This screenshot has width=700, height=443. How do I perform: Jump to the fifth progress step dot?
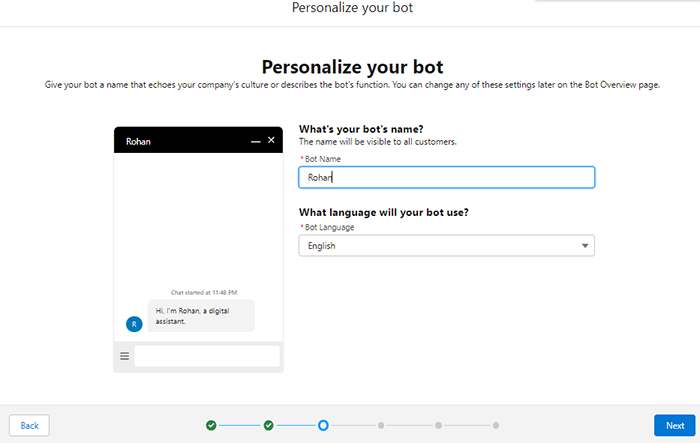[438, 425]
